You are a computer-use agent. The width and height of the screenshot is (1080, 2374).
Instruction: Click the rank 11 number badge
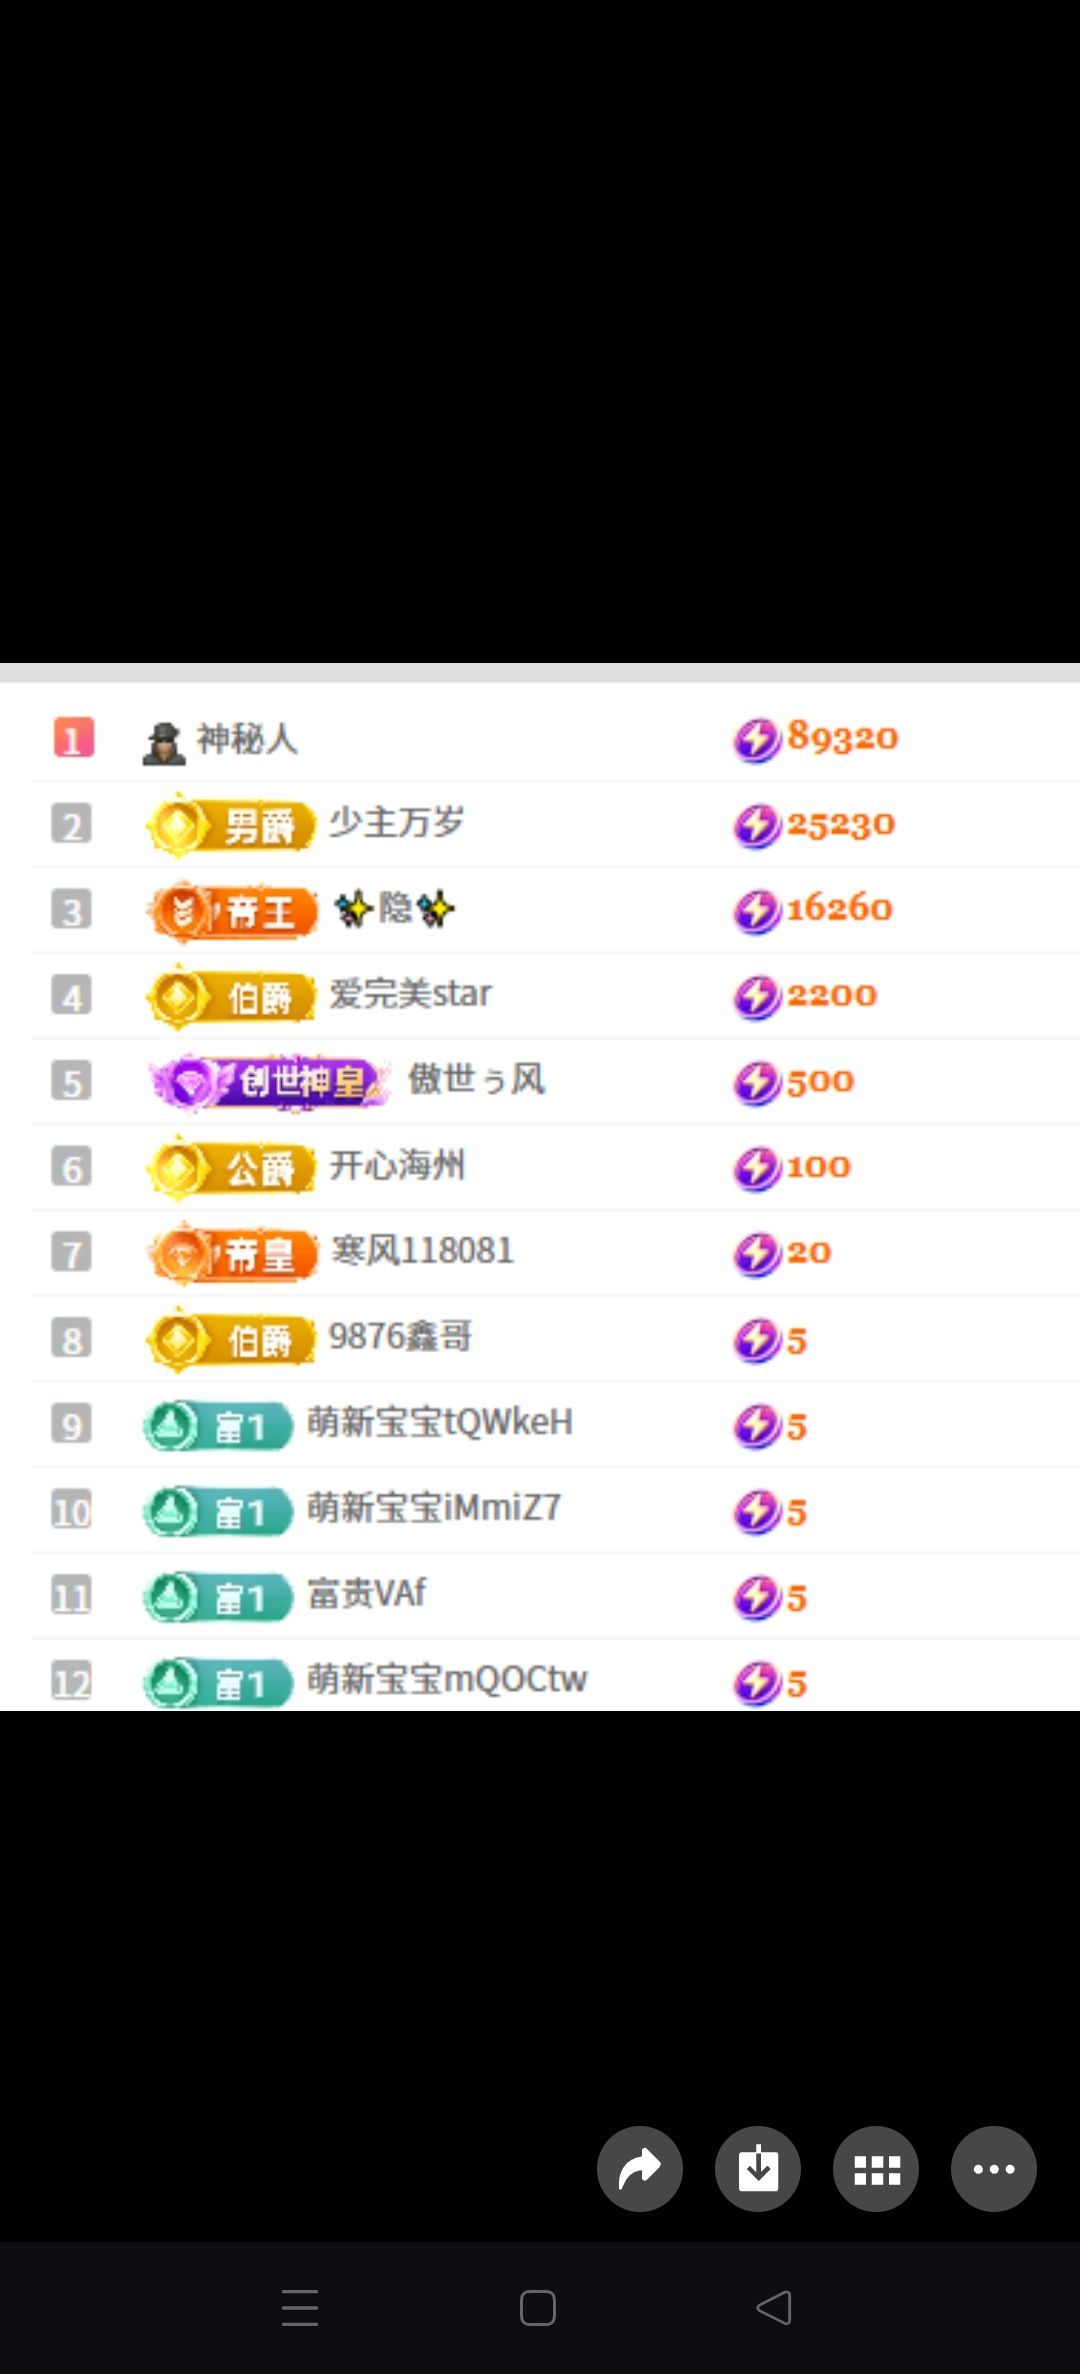pos(72,1596)
